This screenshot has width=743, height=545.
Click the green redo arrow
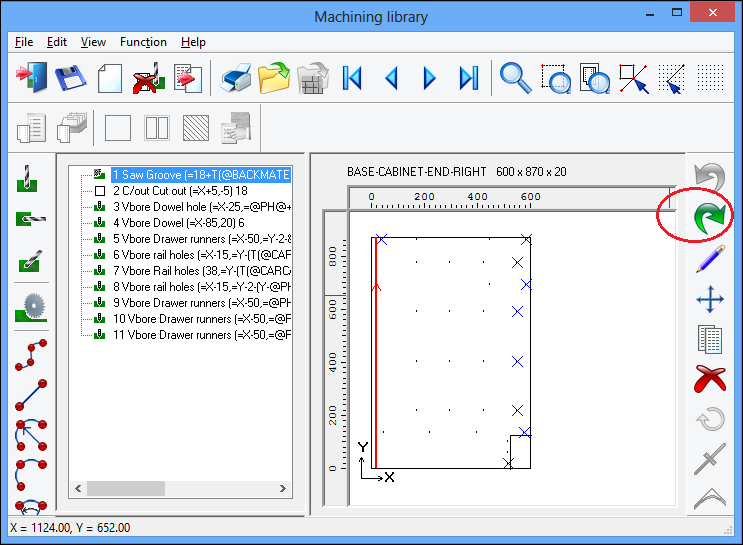point(709,218)
